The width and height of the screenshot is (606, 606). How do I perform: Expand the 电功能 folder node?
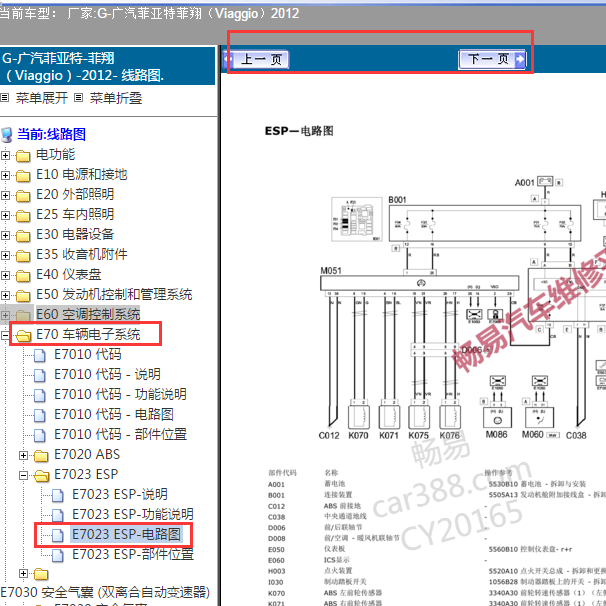(5, 155)
